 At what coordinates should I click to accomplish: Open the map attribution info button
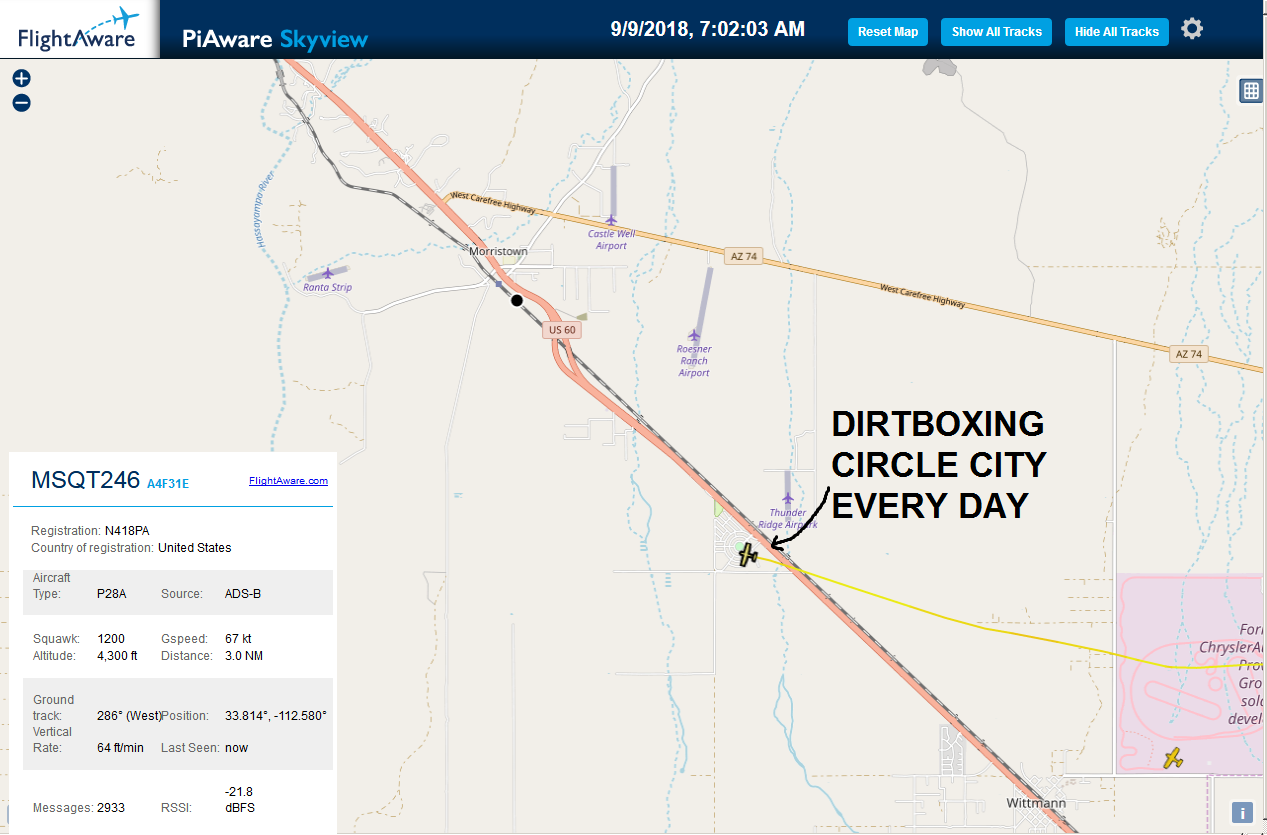click(x=1242, y=813)
